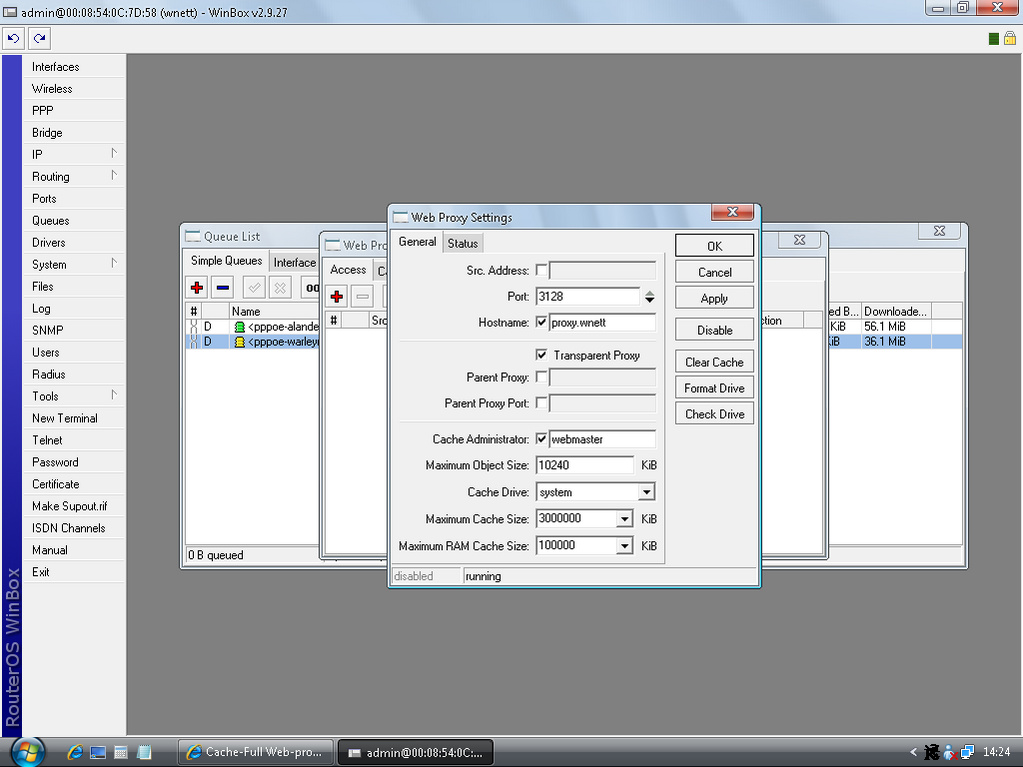Launch Internet Explorer from quick launch
Image resolution: width=1023 pixels, height=767 pixels.
tap(75, 752)
